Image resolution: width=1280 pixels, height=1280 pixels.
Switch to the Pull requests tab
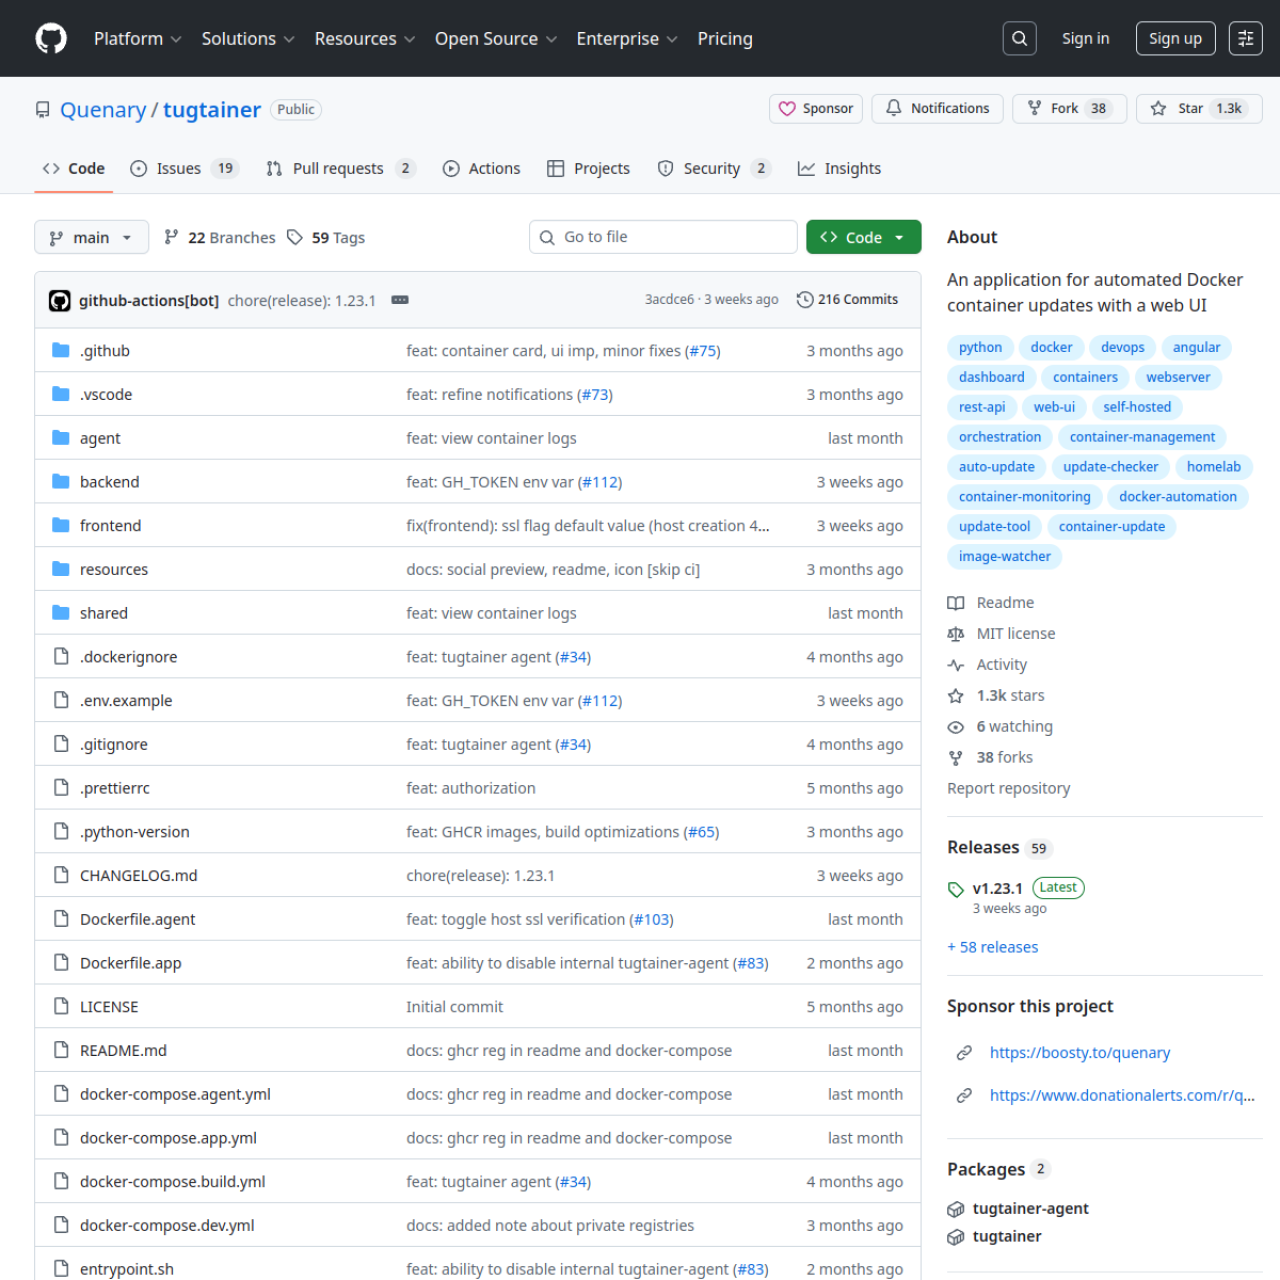339,168
